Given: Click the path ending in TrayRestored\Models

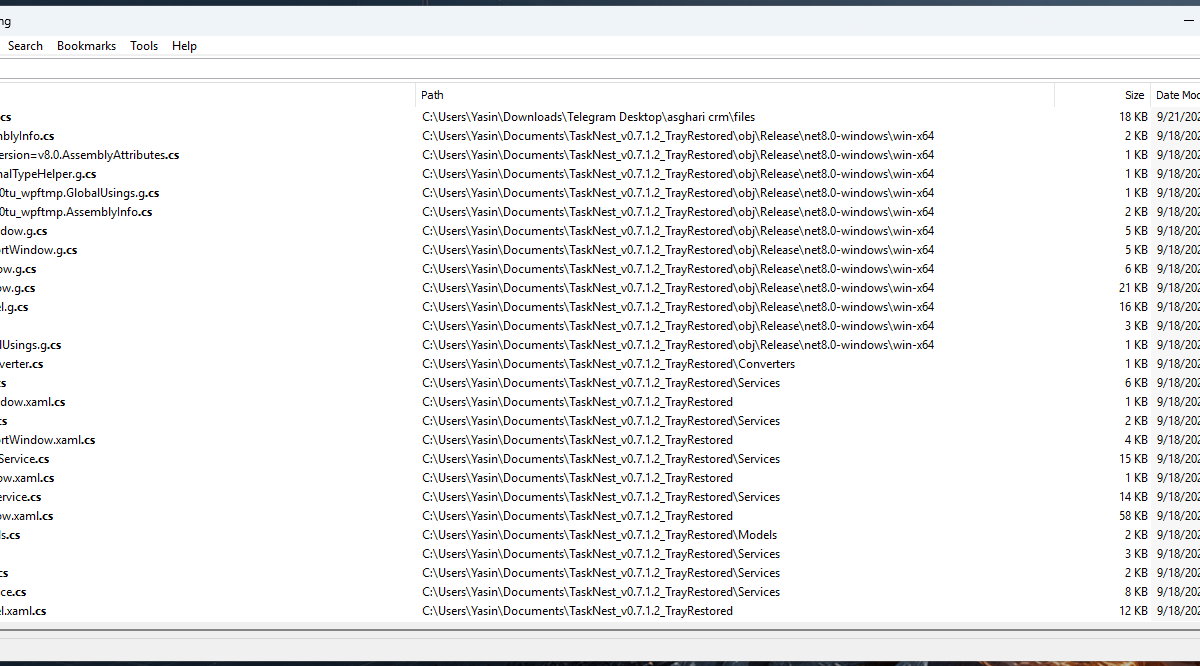Looking at the screenshot, I should tap(600, 535).
